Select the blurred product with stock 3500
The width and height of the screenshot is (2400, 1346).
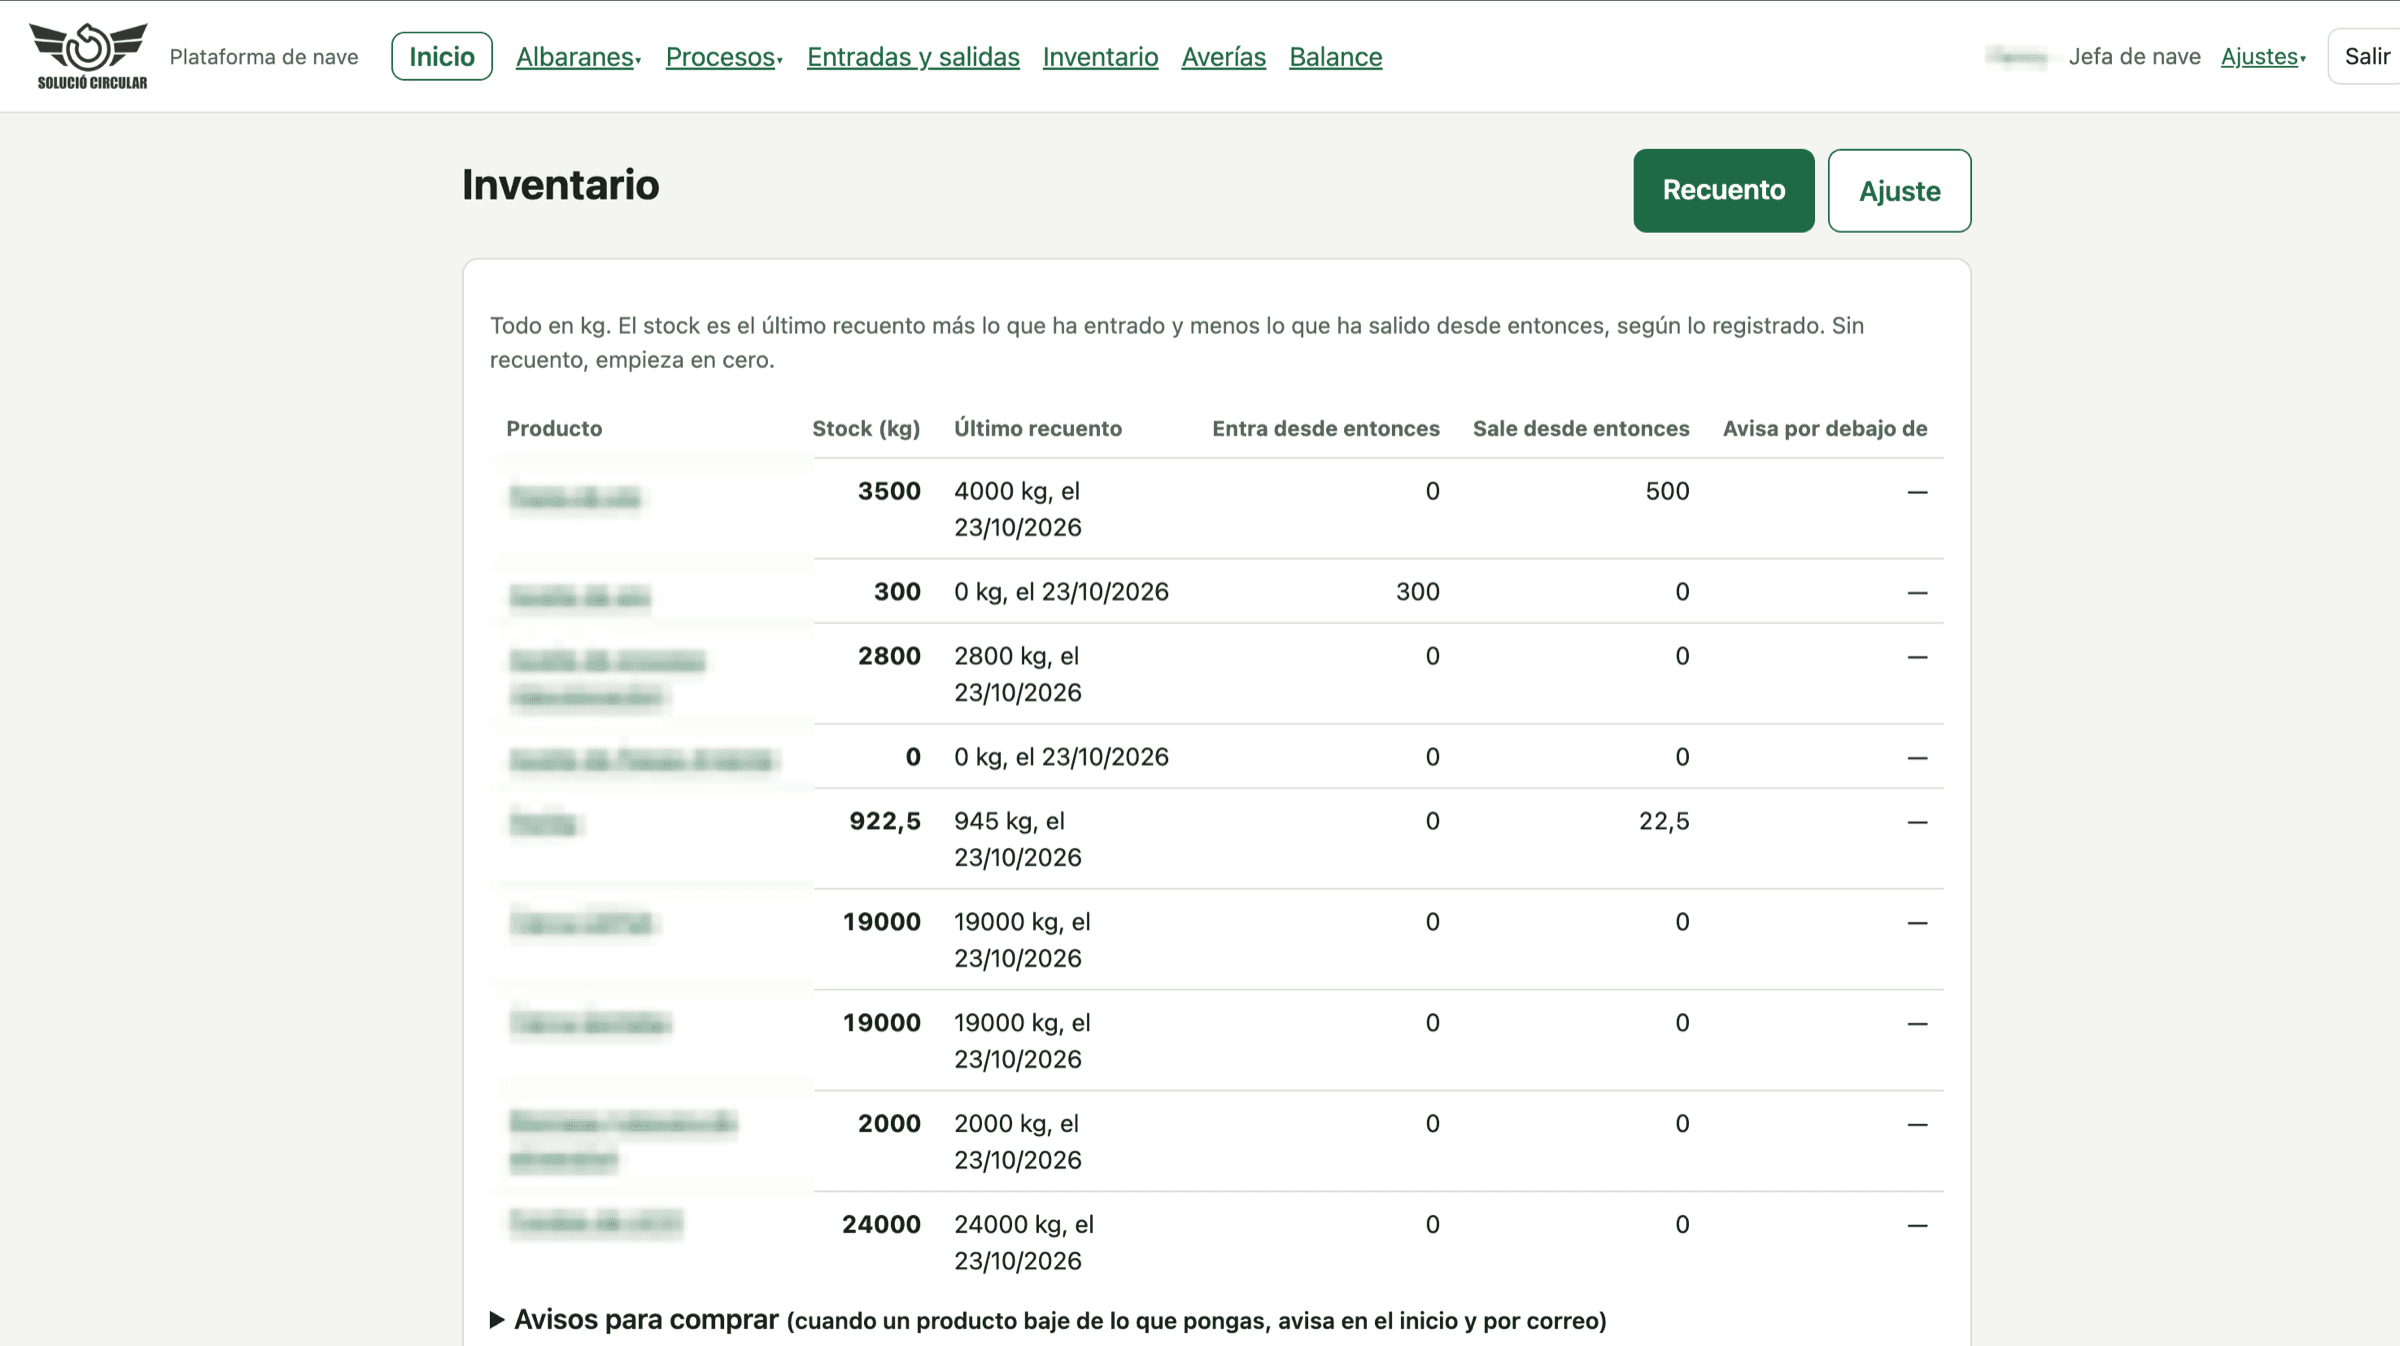click(x=575, y=497)
